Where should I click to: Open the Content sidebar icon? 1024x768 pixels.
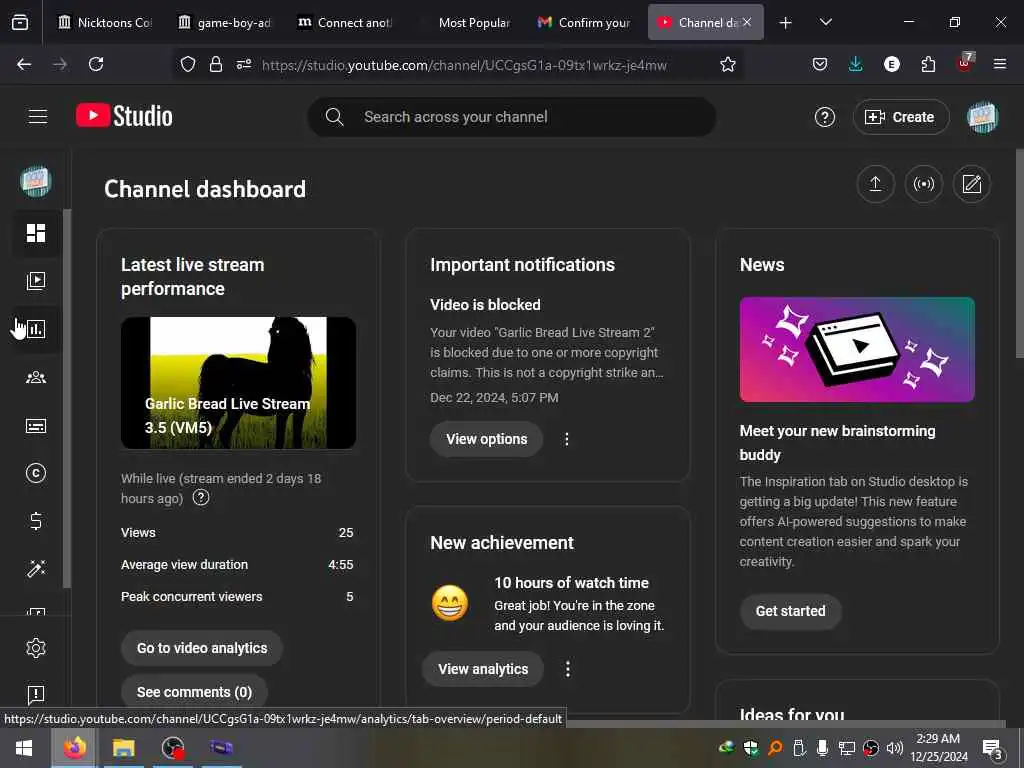coord(36,281)
